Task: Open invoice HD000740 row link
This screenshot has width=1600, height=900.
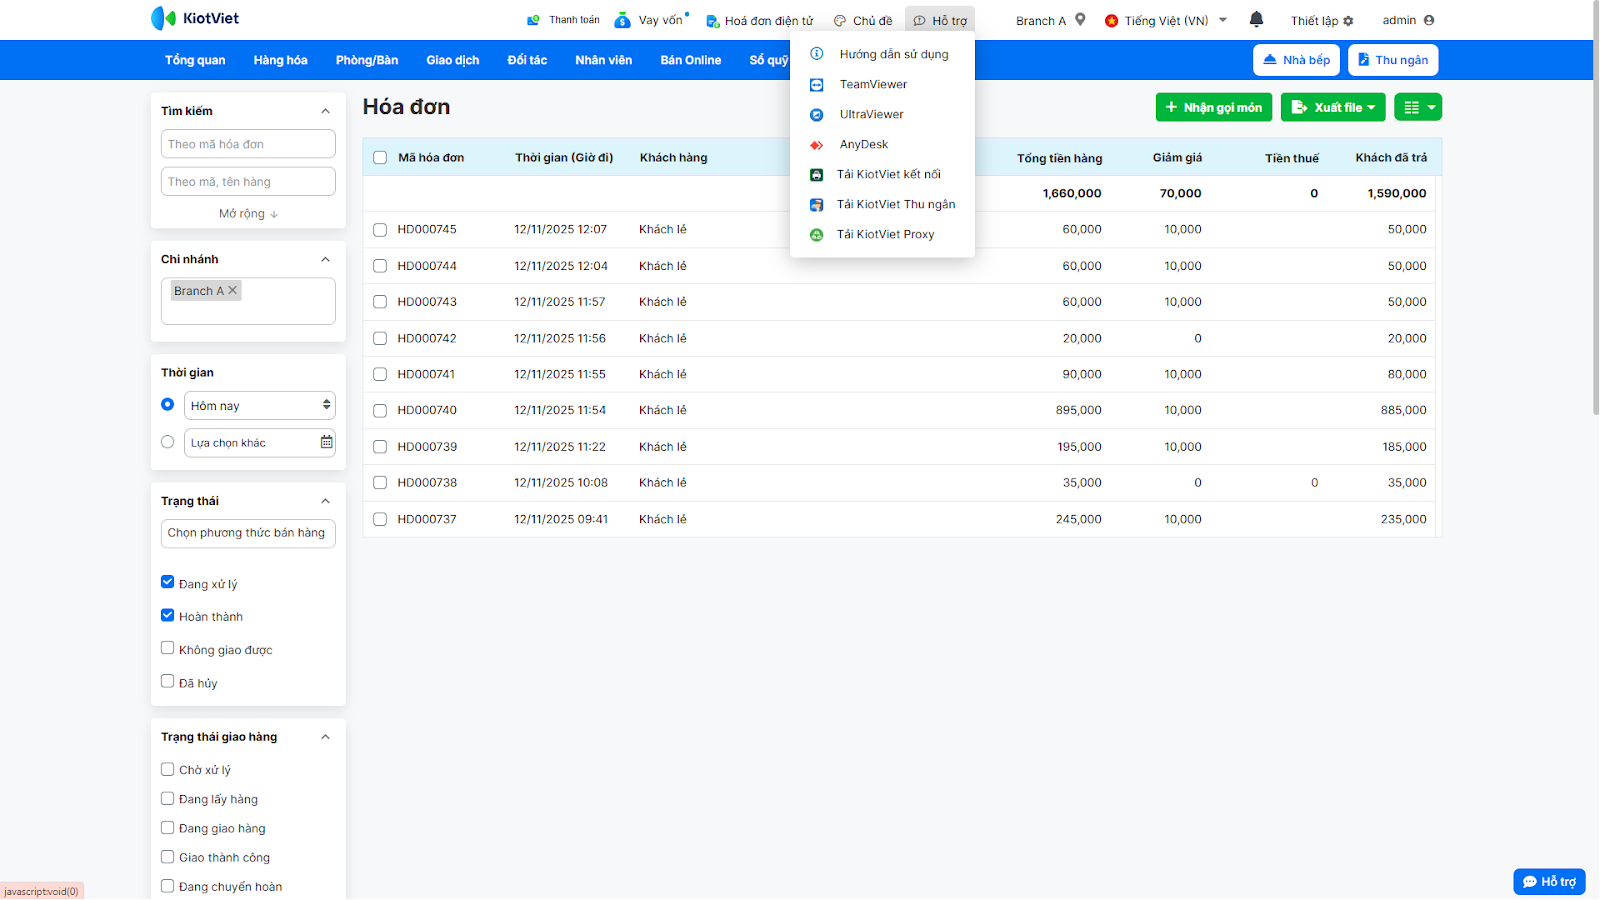Action: (427, 410)
